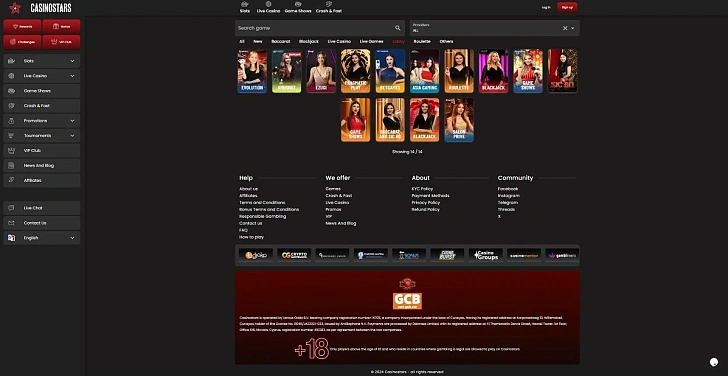The height and width of the screenshot is (376, 728).
Task: Open Crash & Fast in top navigation
Action: click(329, 7)
